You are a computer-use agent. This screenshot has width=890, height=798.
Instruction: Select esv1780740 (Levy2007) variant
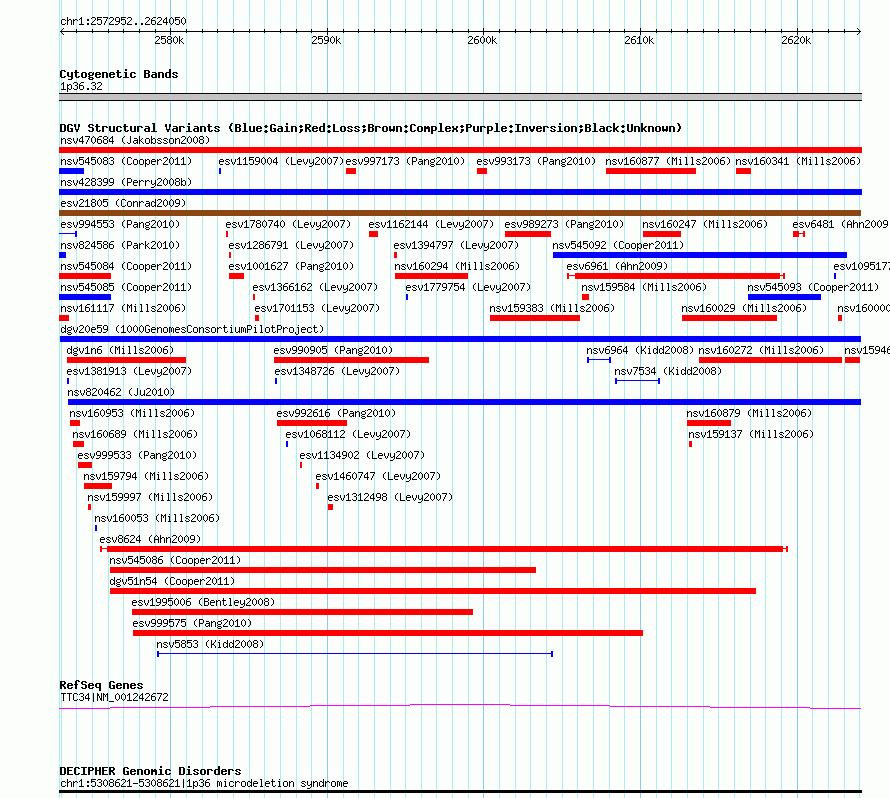227,234
